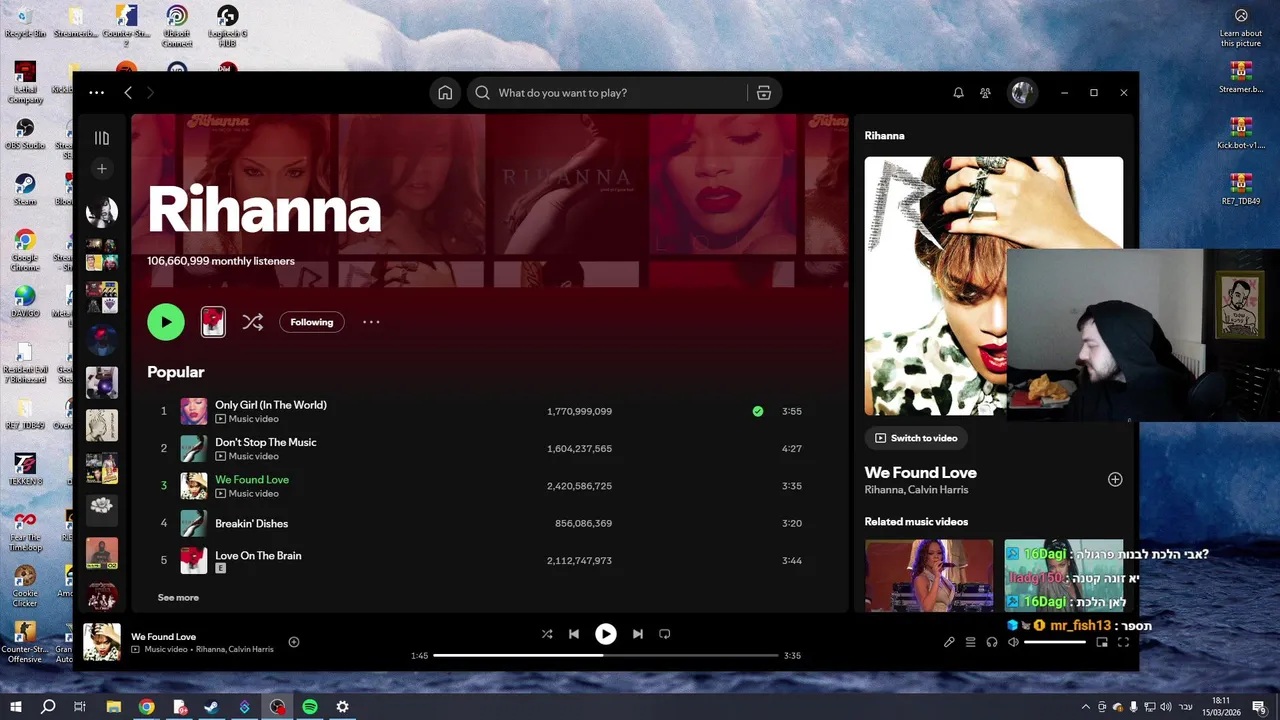This screenshot has height=720, width=1280.
Task: Open mini player icon
Action: 1102,642
